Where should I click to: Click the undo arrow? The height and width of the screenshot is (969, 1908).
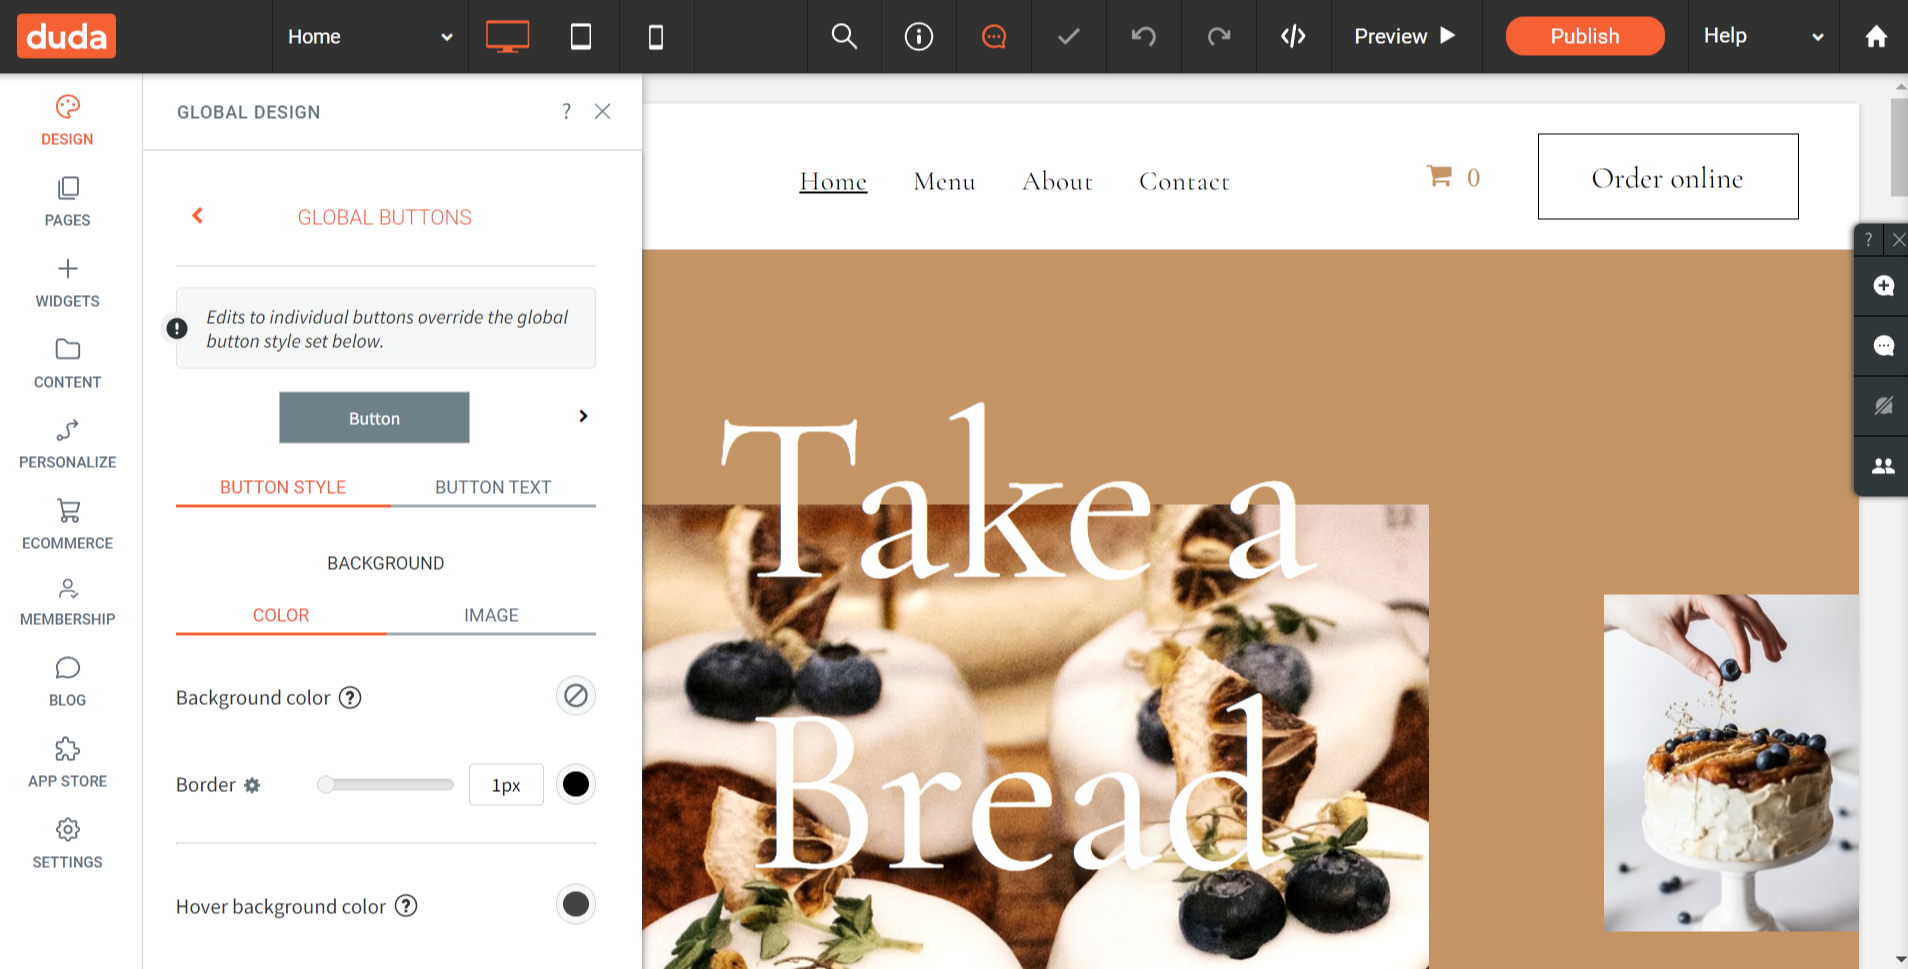click(x=1143, y=37)
